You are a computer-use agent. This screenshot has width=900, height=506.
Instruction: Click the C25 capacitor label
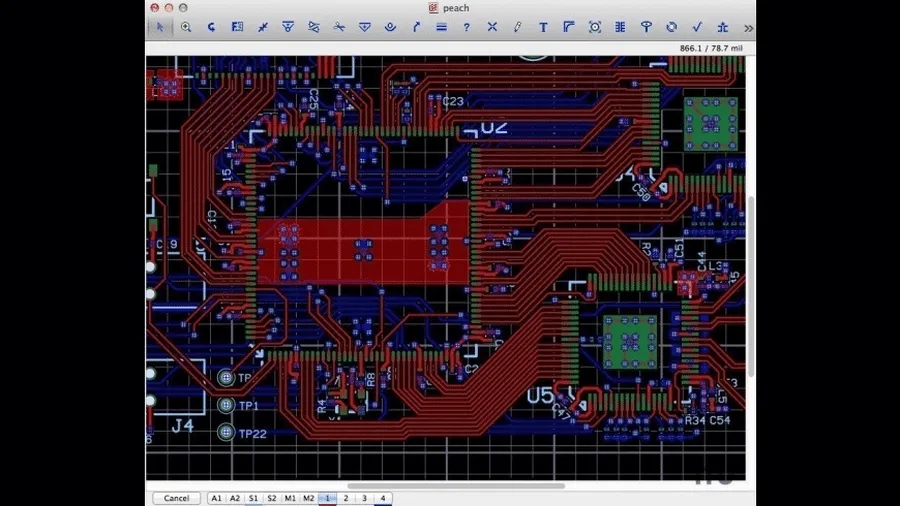pos(313,99)
